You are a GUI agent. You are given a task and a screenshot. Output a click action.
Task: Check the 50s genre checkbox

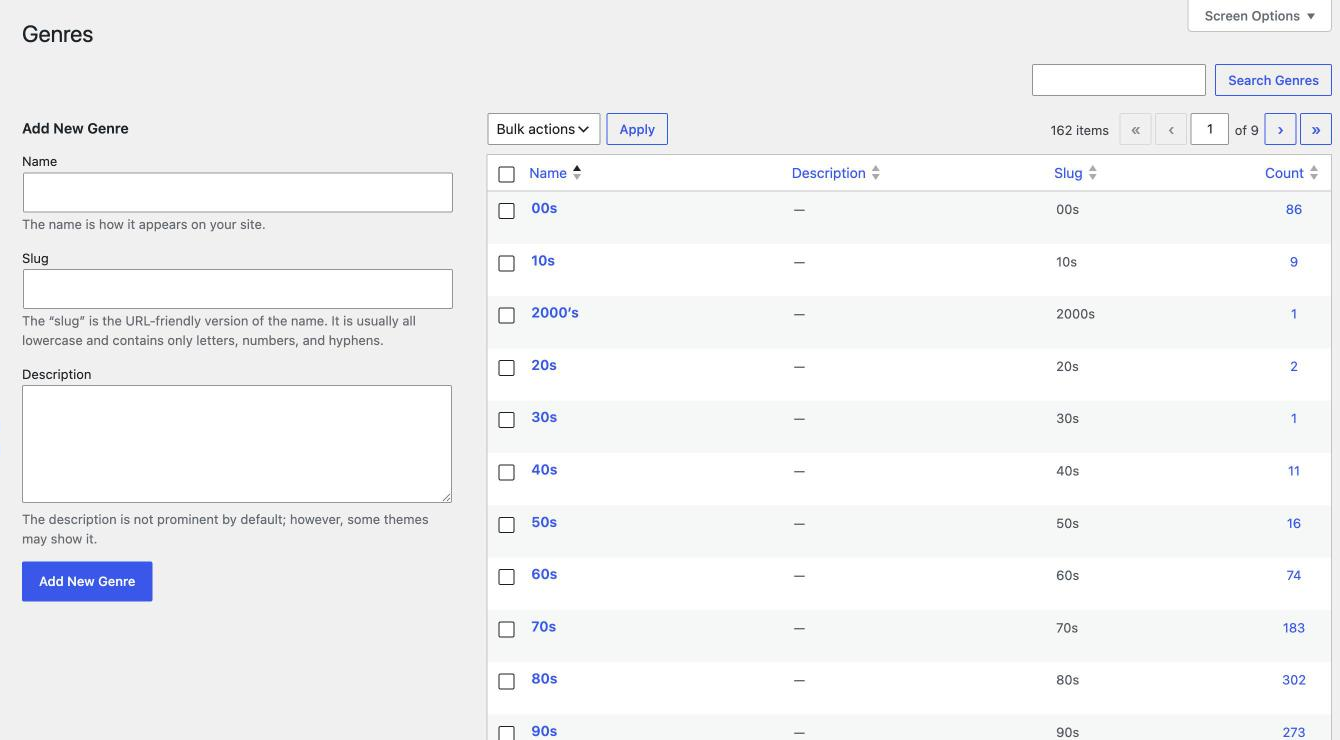pyautogui.click(x=507, y=525)
